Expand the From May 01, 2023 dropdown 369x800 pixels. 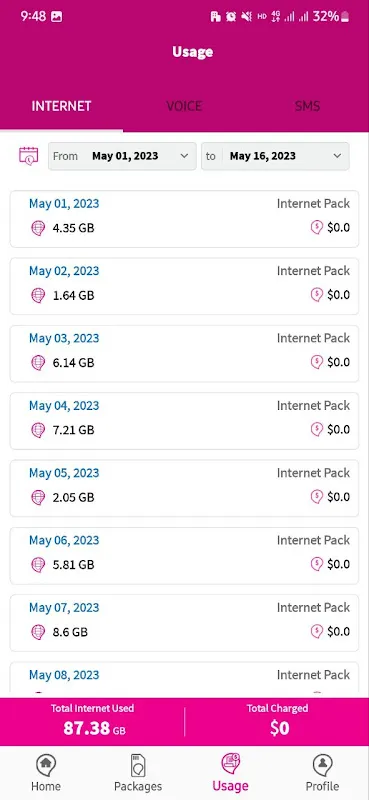(122, 156)
